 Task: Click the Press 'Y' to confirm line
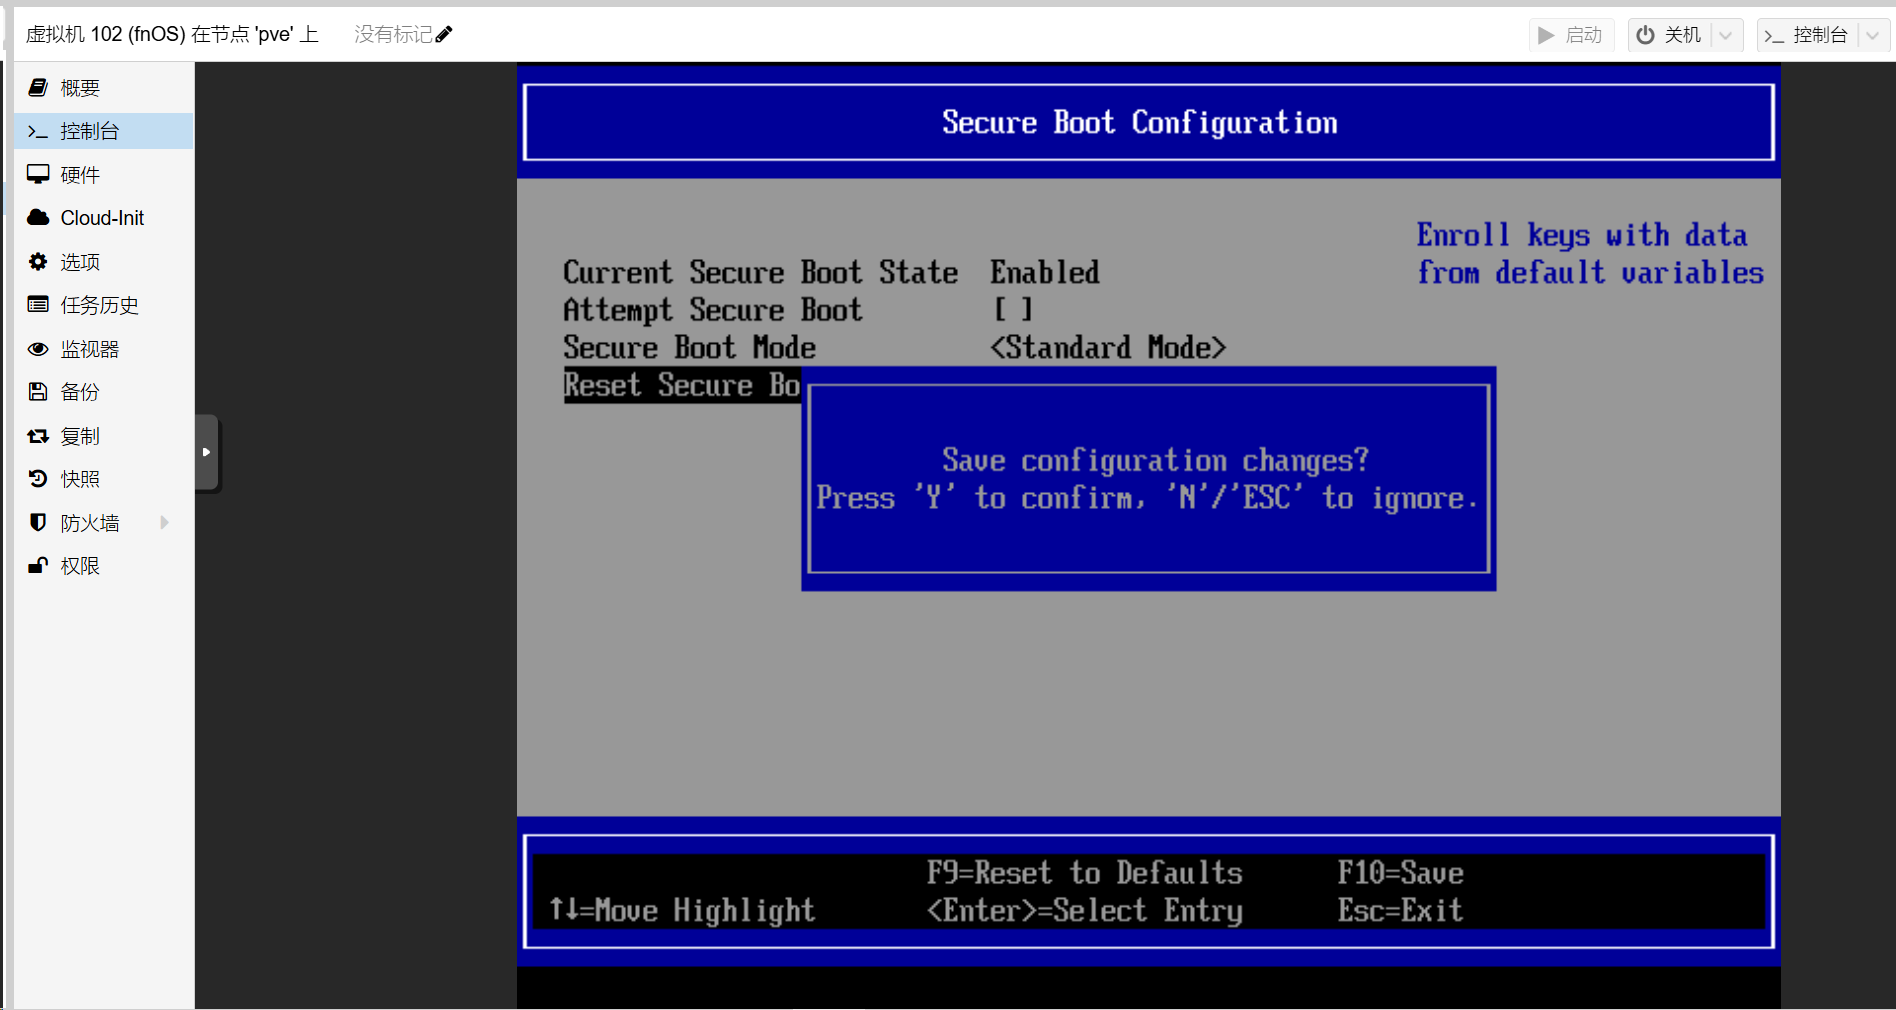coord(1148,498)
